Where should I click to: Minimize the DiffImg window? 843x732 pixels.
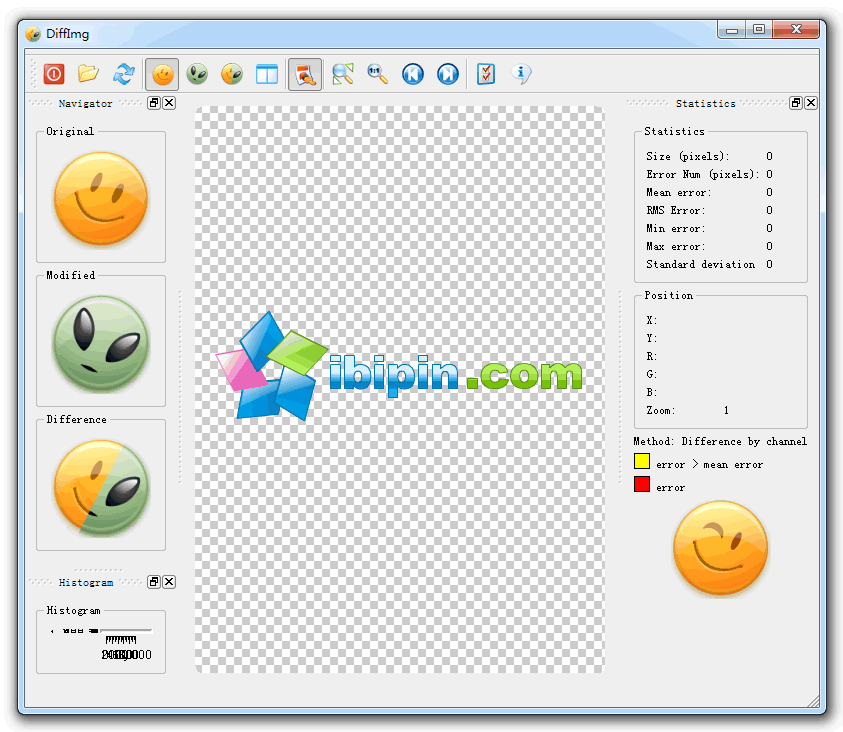coord(732,29)
